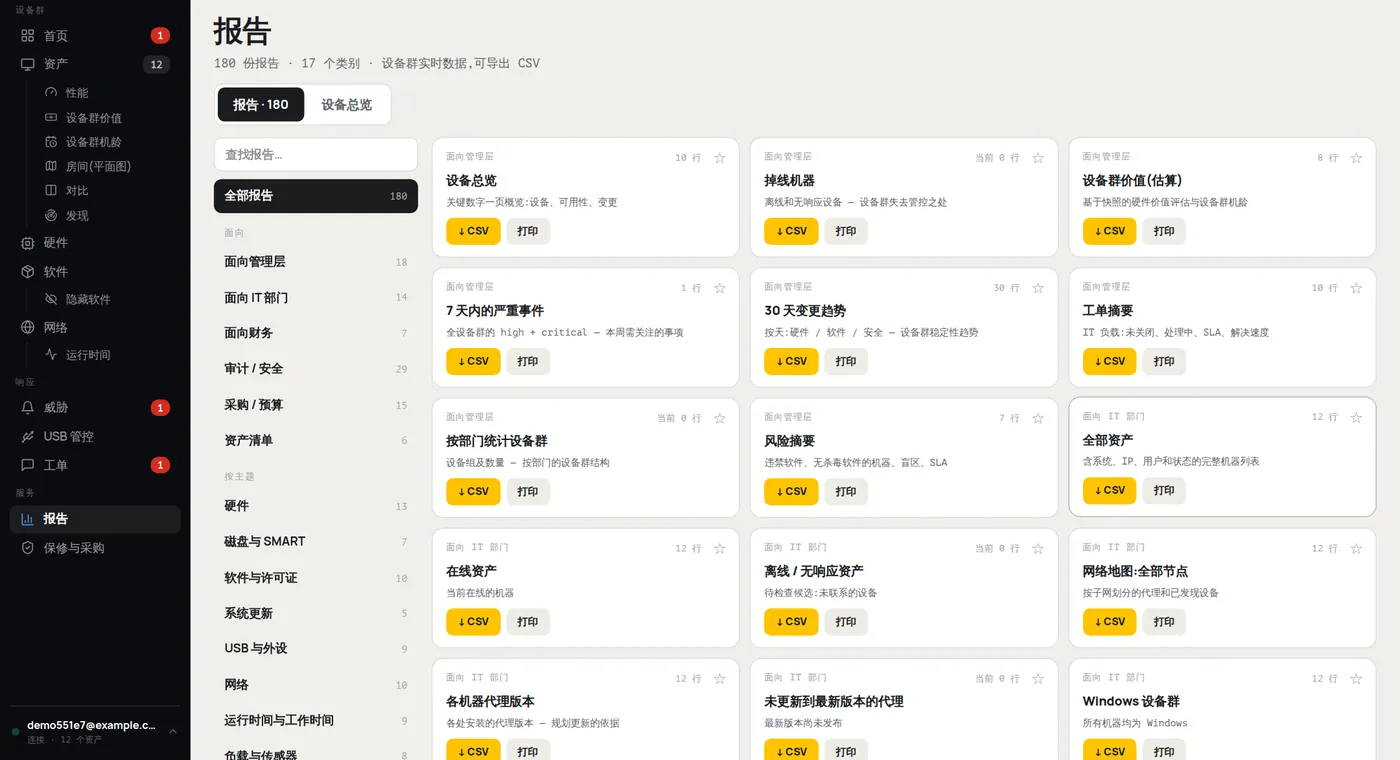
Task: Click the 软件 package icon
Action: (x=28, y=272)
